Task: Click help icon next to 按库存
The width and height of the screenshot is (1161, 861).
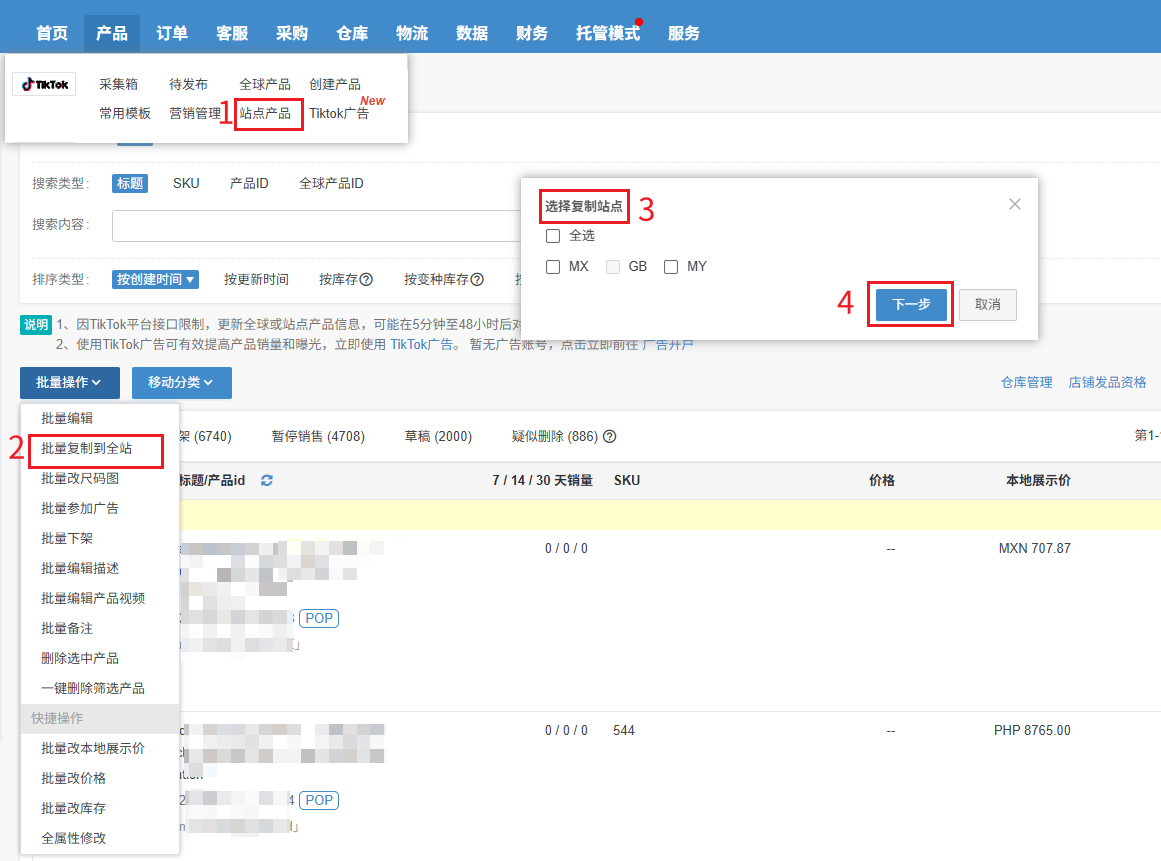Action: [366, 280]
